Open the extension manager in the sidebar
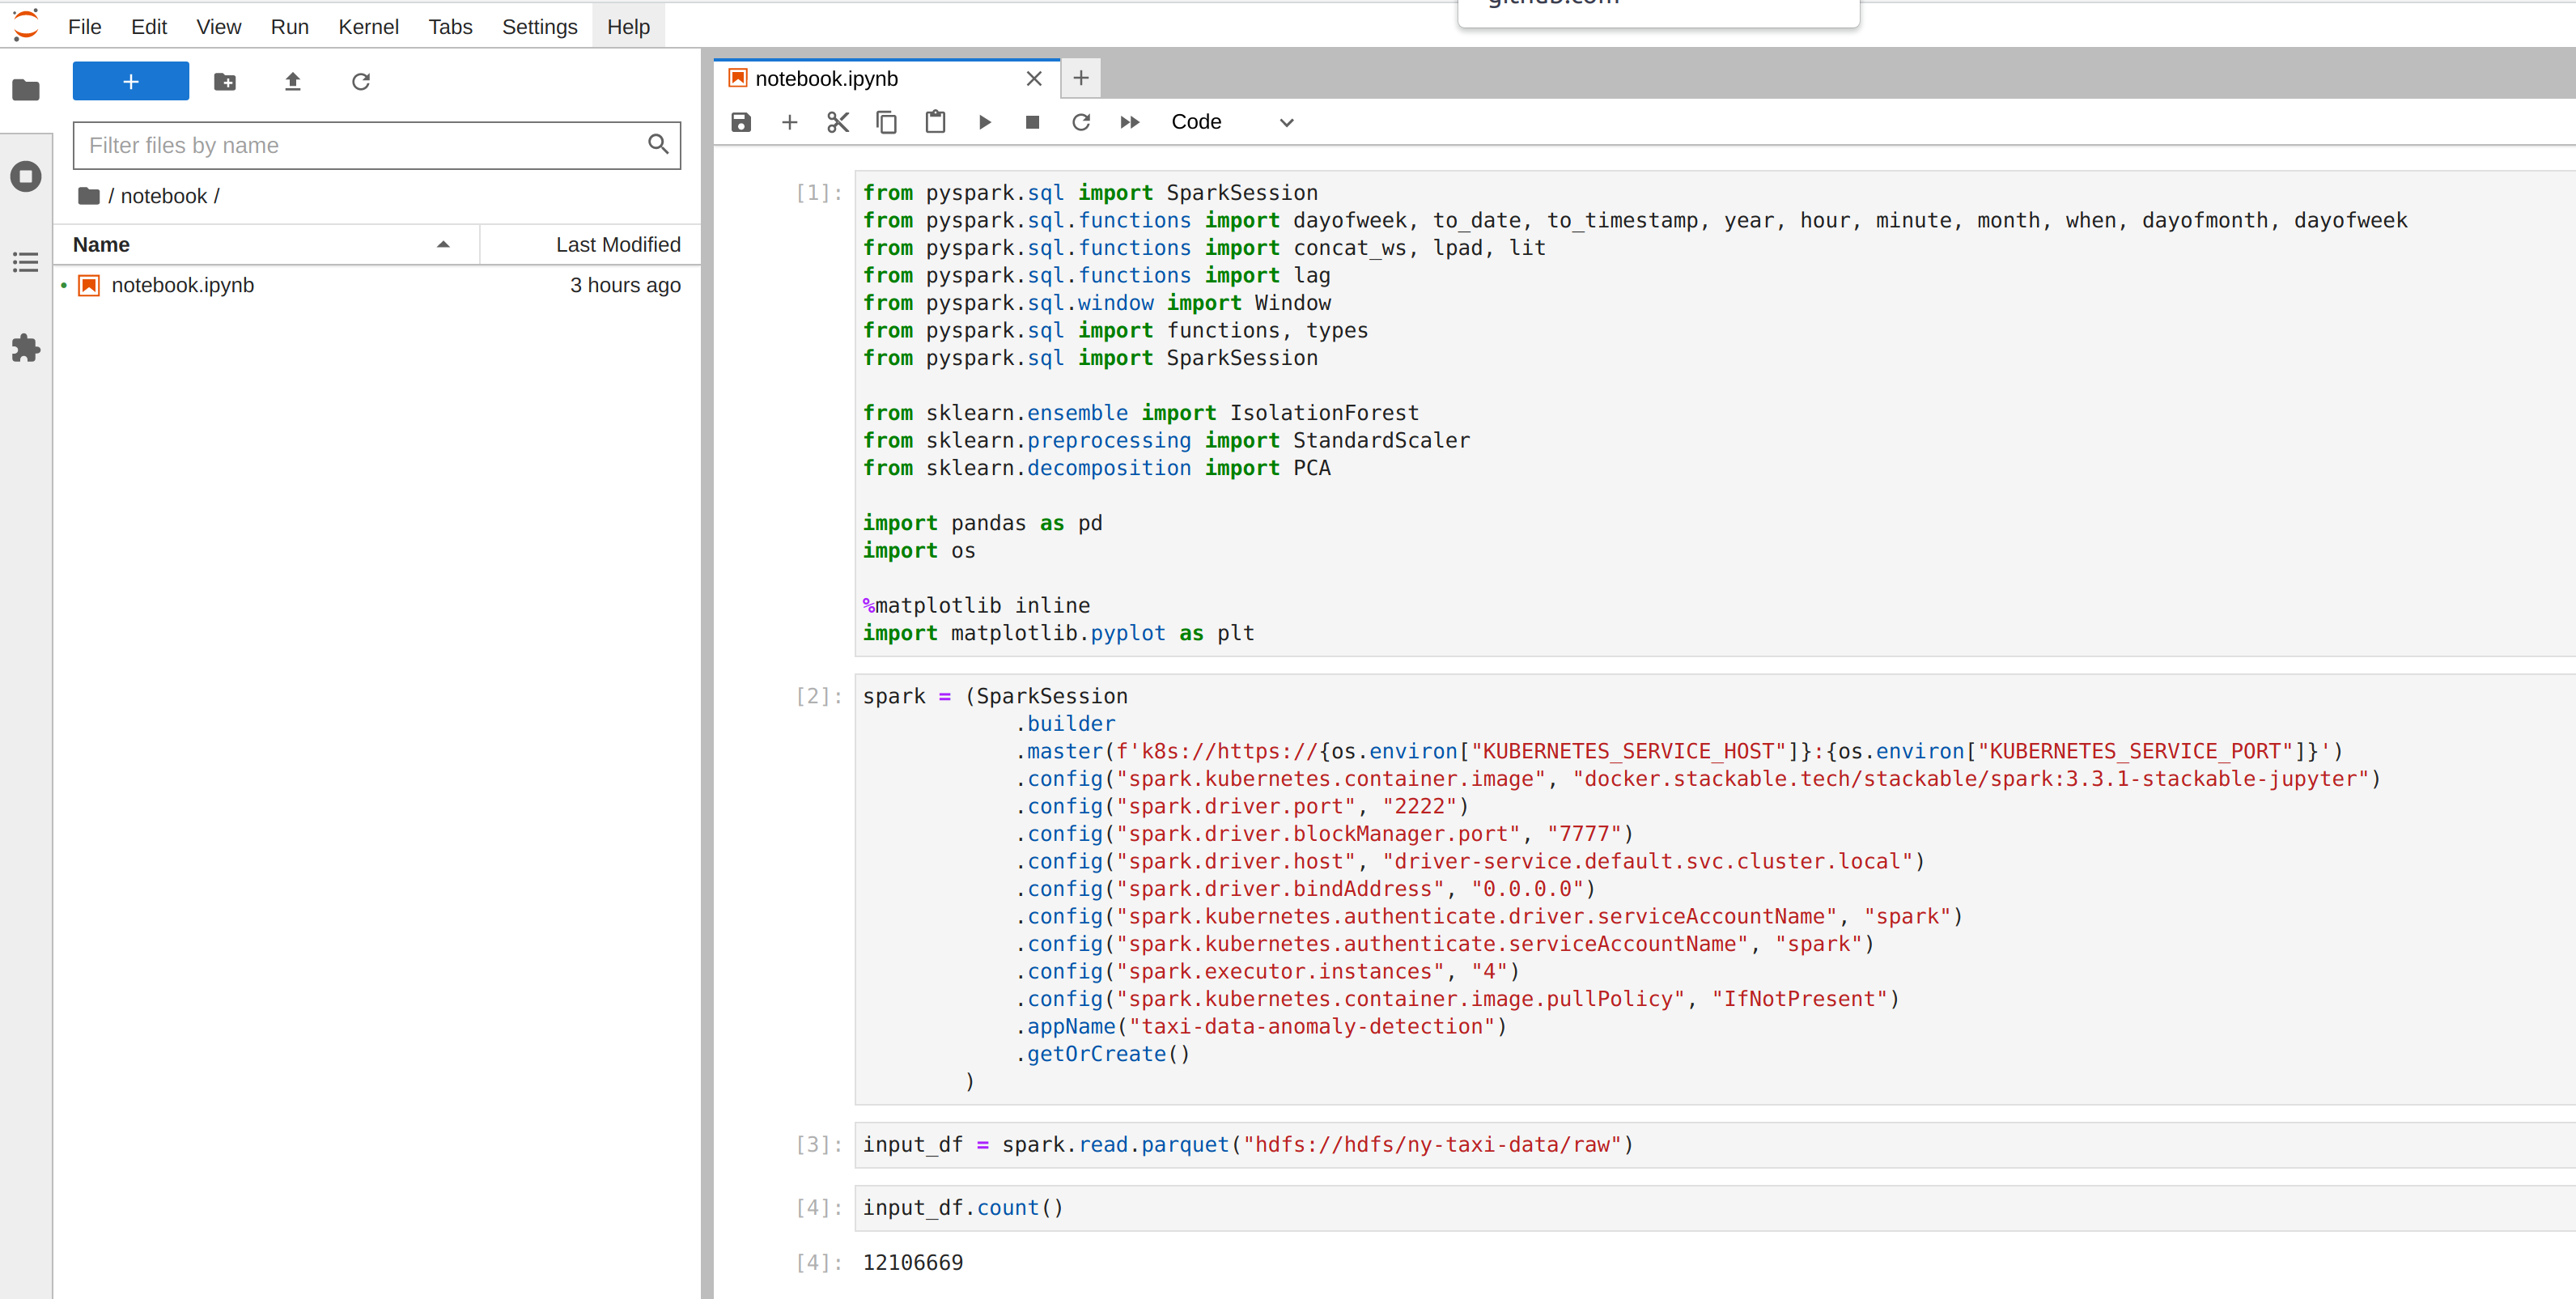Image resolution: width=2576 pixels, height=1299 pixels. coord(25,347)
